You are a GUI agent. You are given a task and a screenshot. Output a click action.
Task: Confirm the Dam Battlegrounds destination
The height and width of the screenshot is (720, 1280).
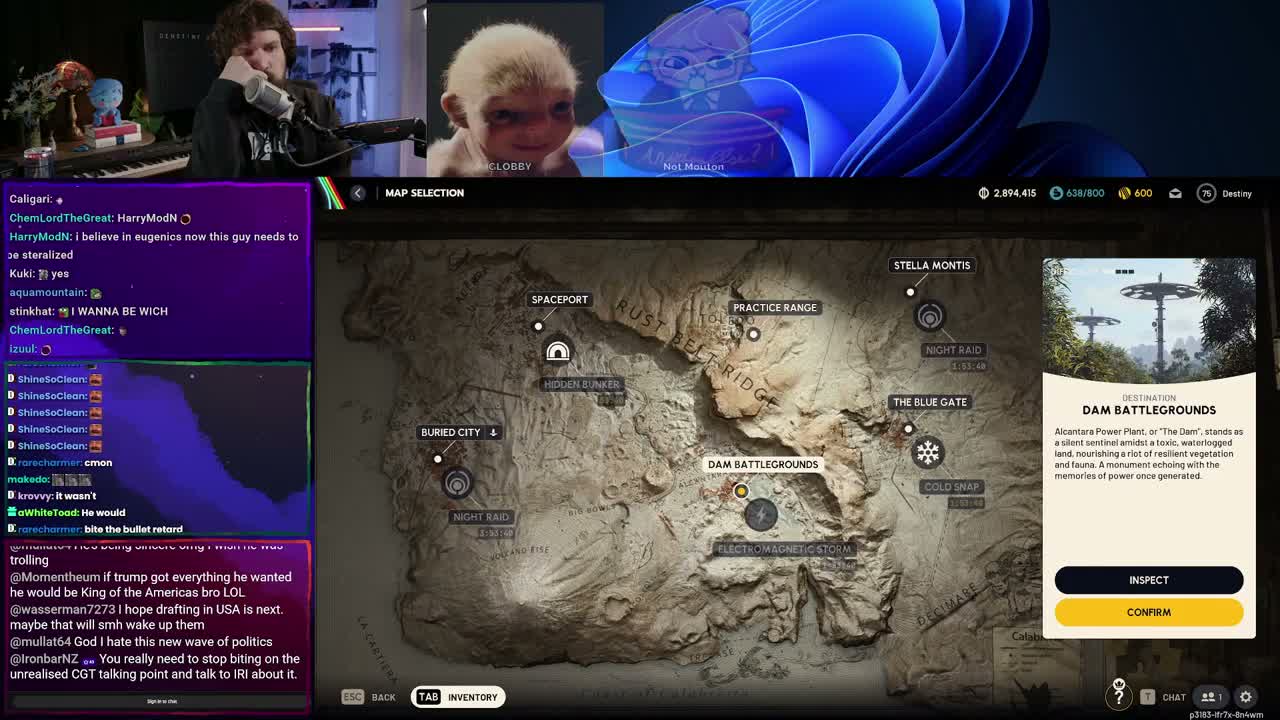[1148, 612]
